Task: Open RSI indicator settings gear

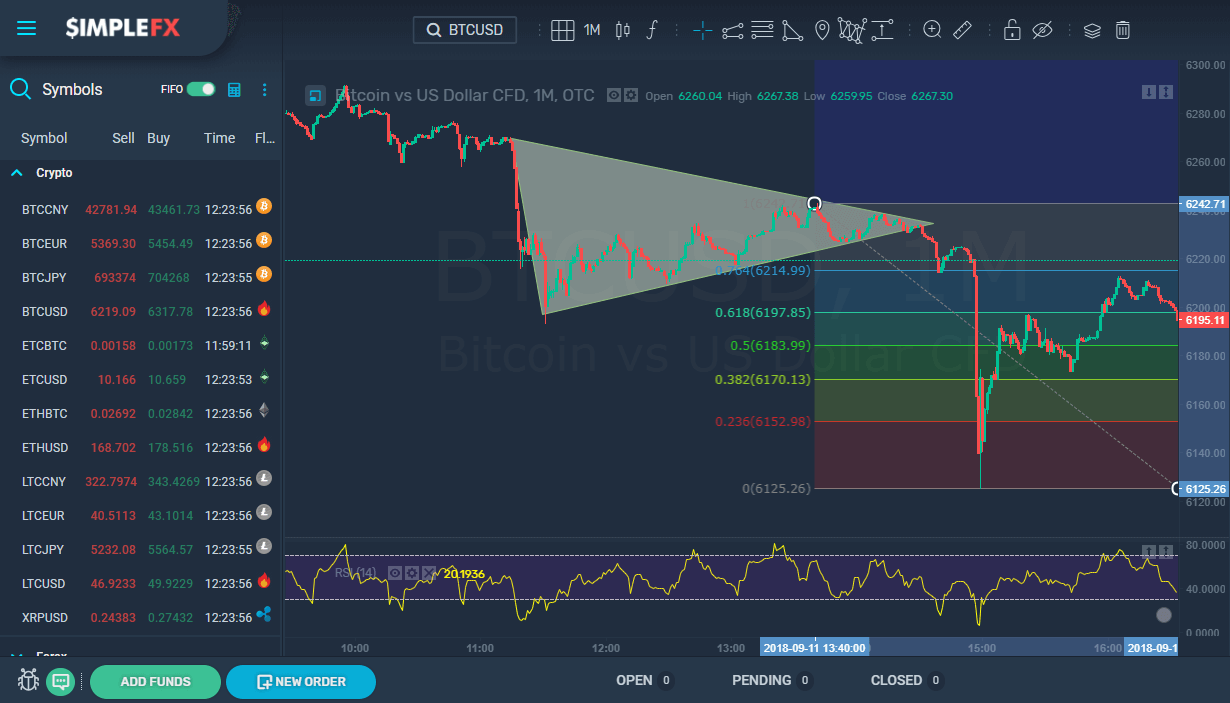Action: coord(411,573)
